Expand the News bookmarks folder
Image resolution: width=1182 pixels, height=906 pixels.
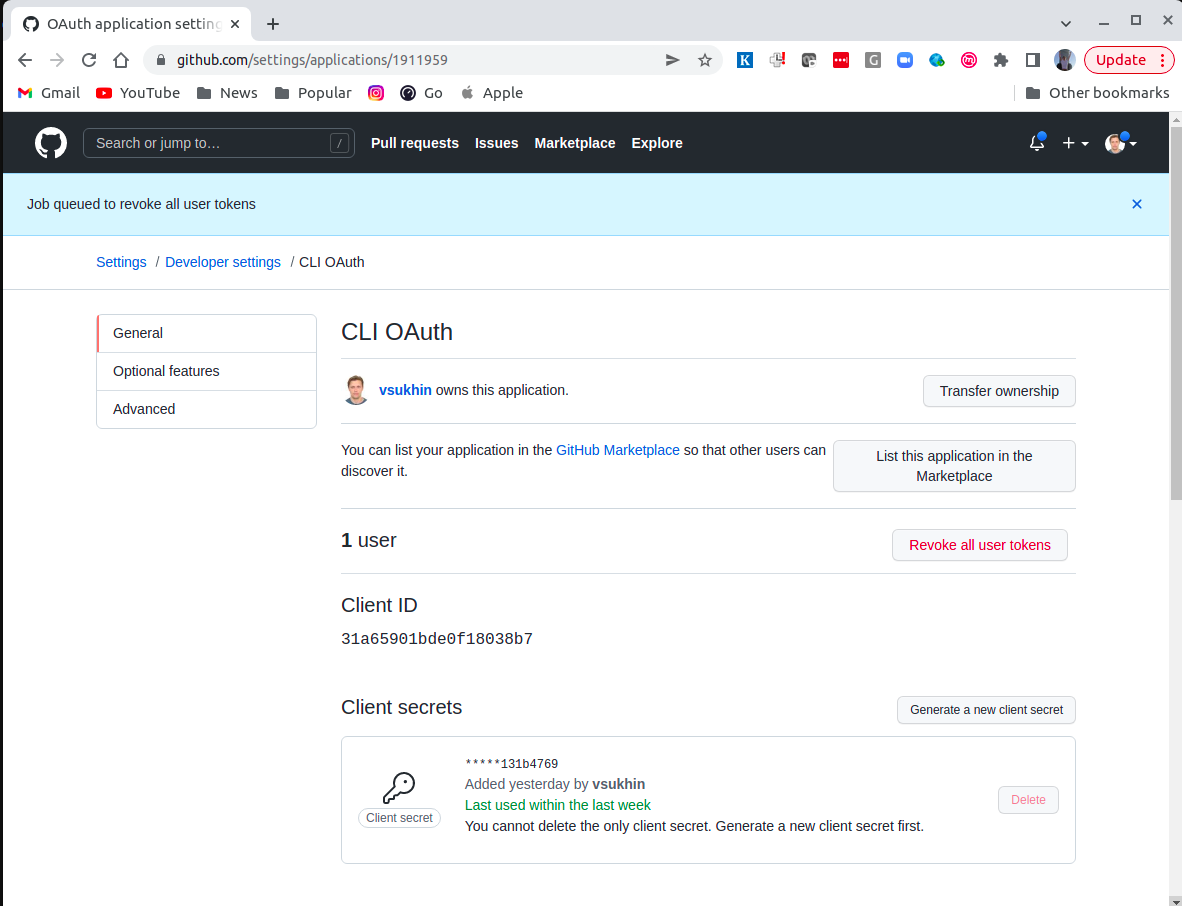tap(227, 93)
